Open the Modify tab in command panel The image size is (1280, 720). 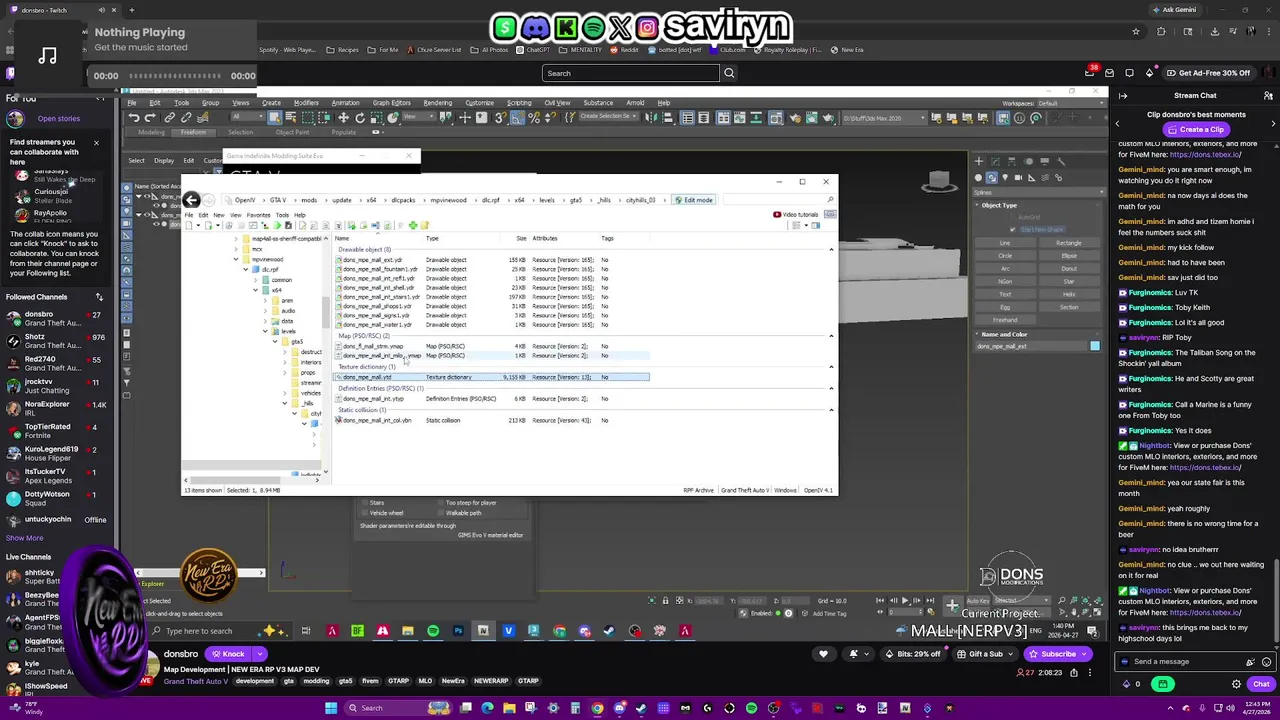click(x=996, y=161)
